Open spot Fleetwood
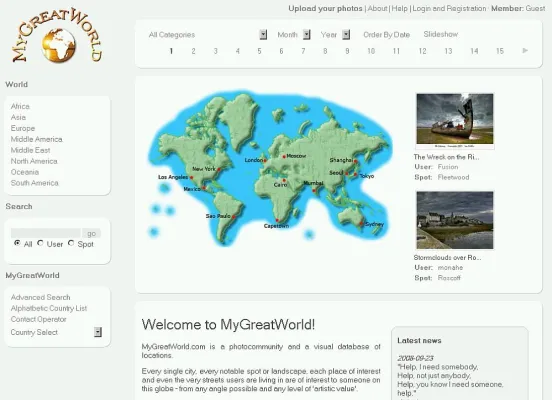 click(x=453, y=177)
